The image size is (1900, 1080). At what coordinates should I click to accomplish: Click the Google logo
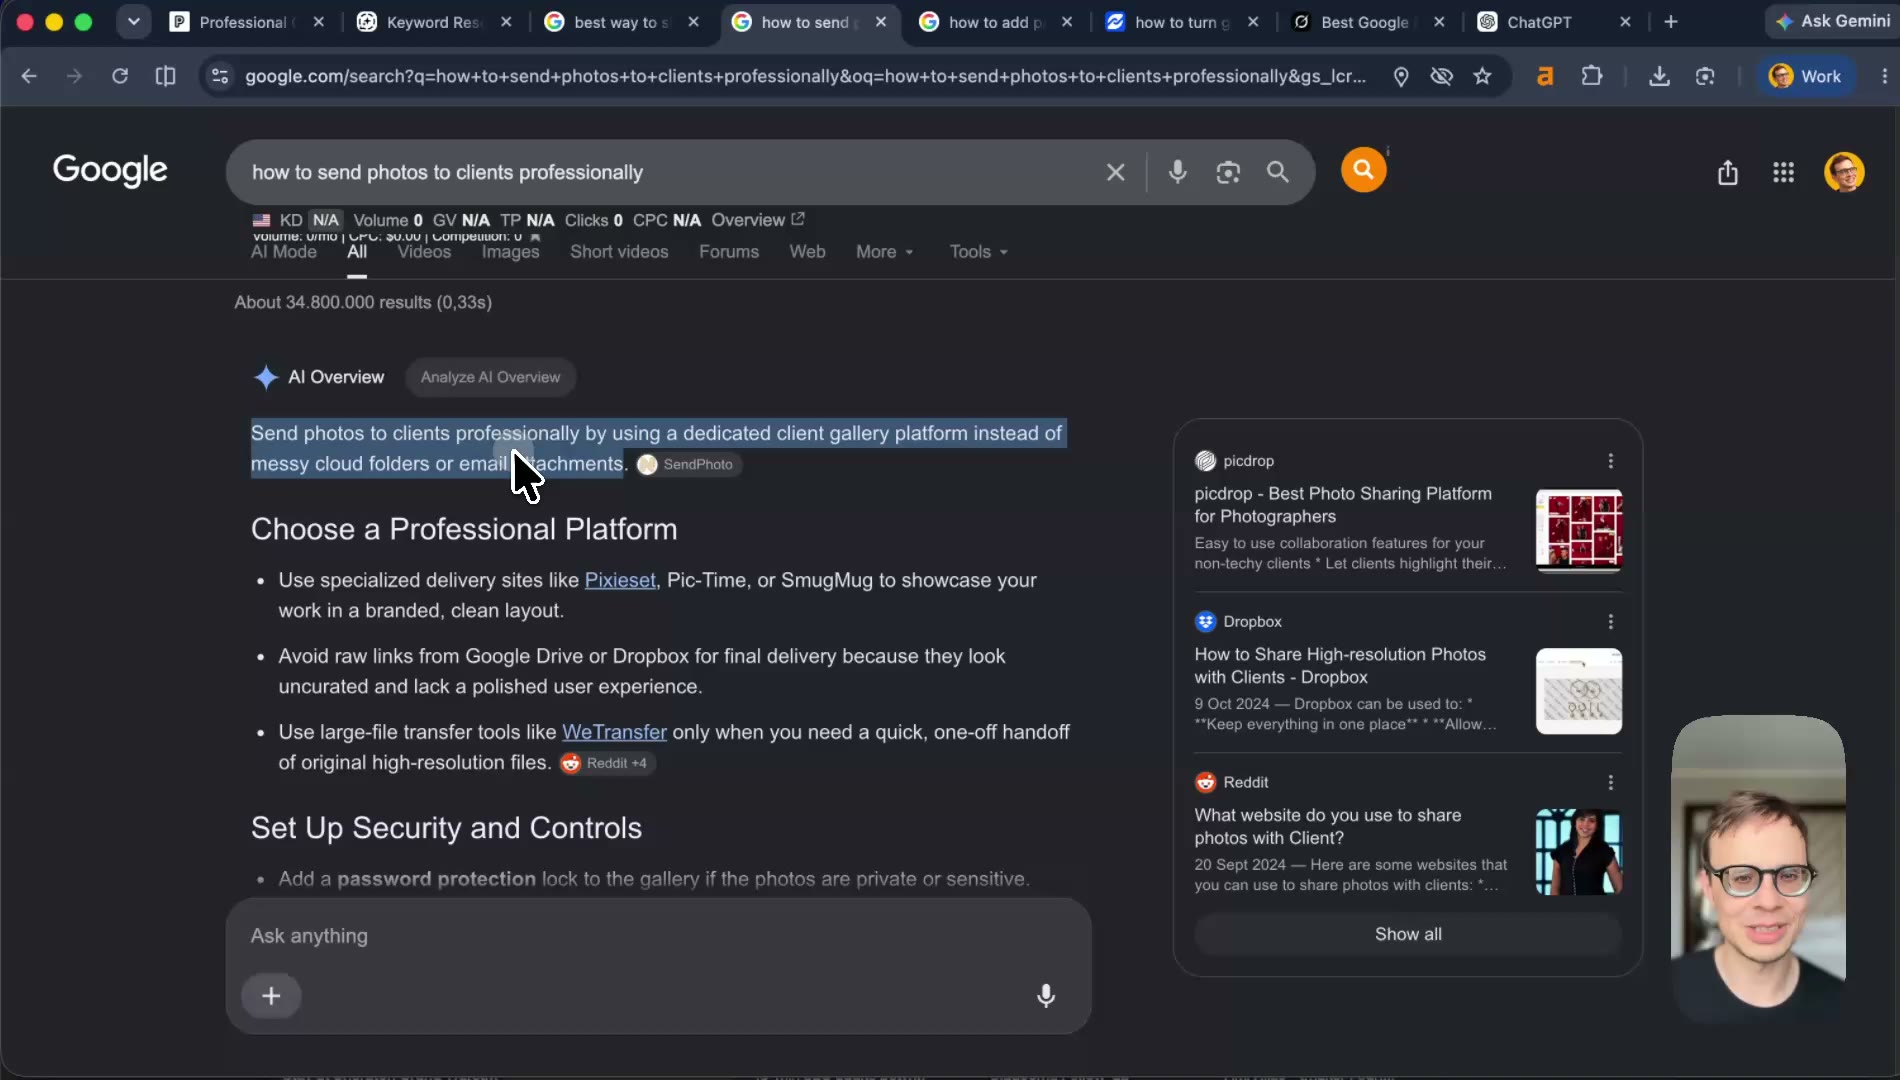pos(110,171)
